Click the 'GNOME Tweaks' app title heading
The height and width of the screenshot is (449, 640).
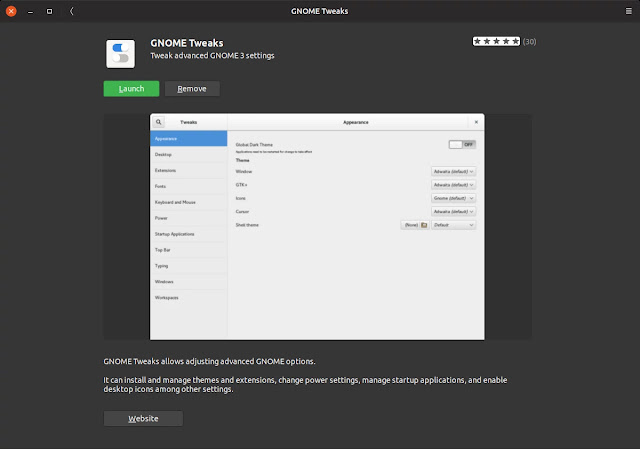(187, 43)
